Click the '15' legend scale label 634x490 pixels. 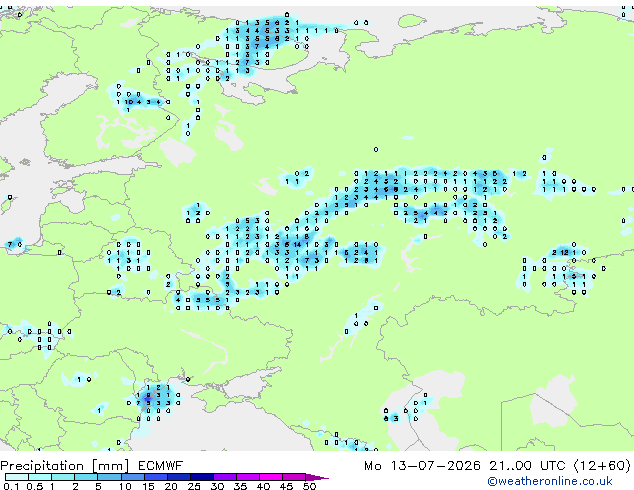[x=148, y=486]
